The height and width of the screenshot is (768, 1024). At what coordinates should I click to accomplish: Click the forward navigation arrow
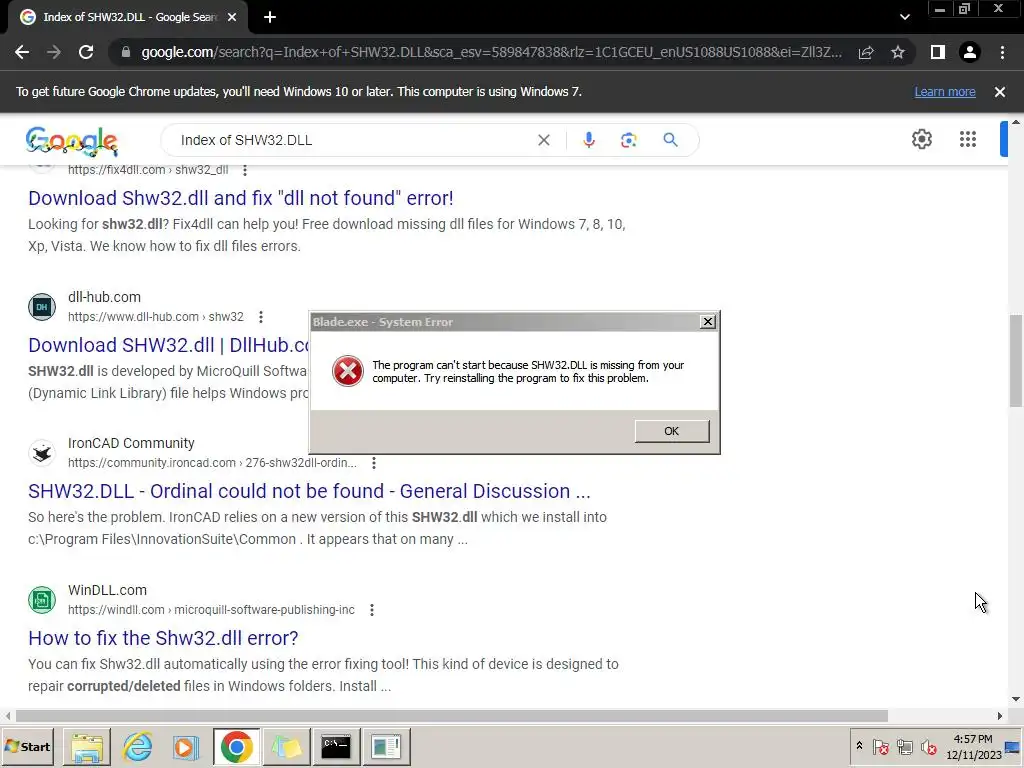54,52
